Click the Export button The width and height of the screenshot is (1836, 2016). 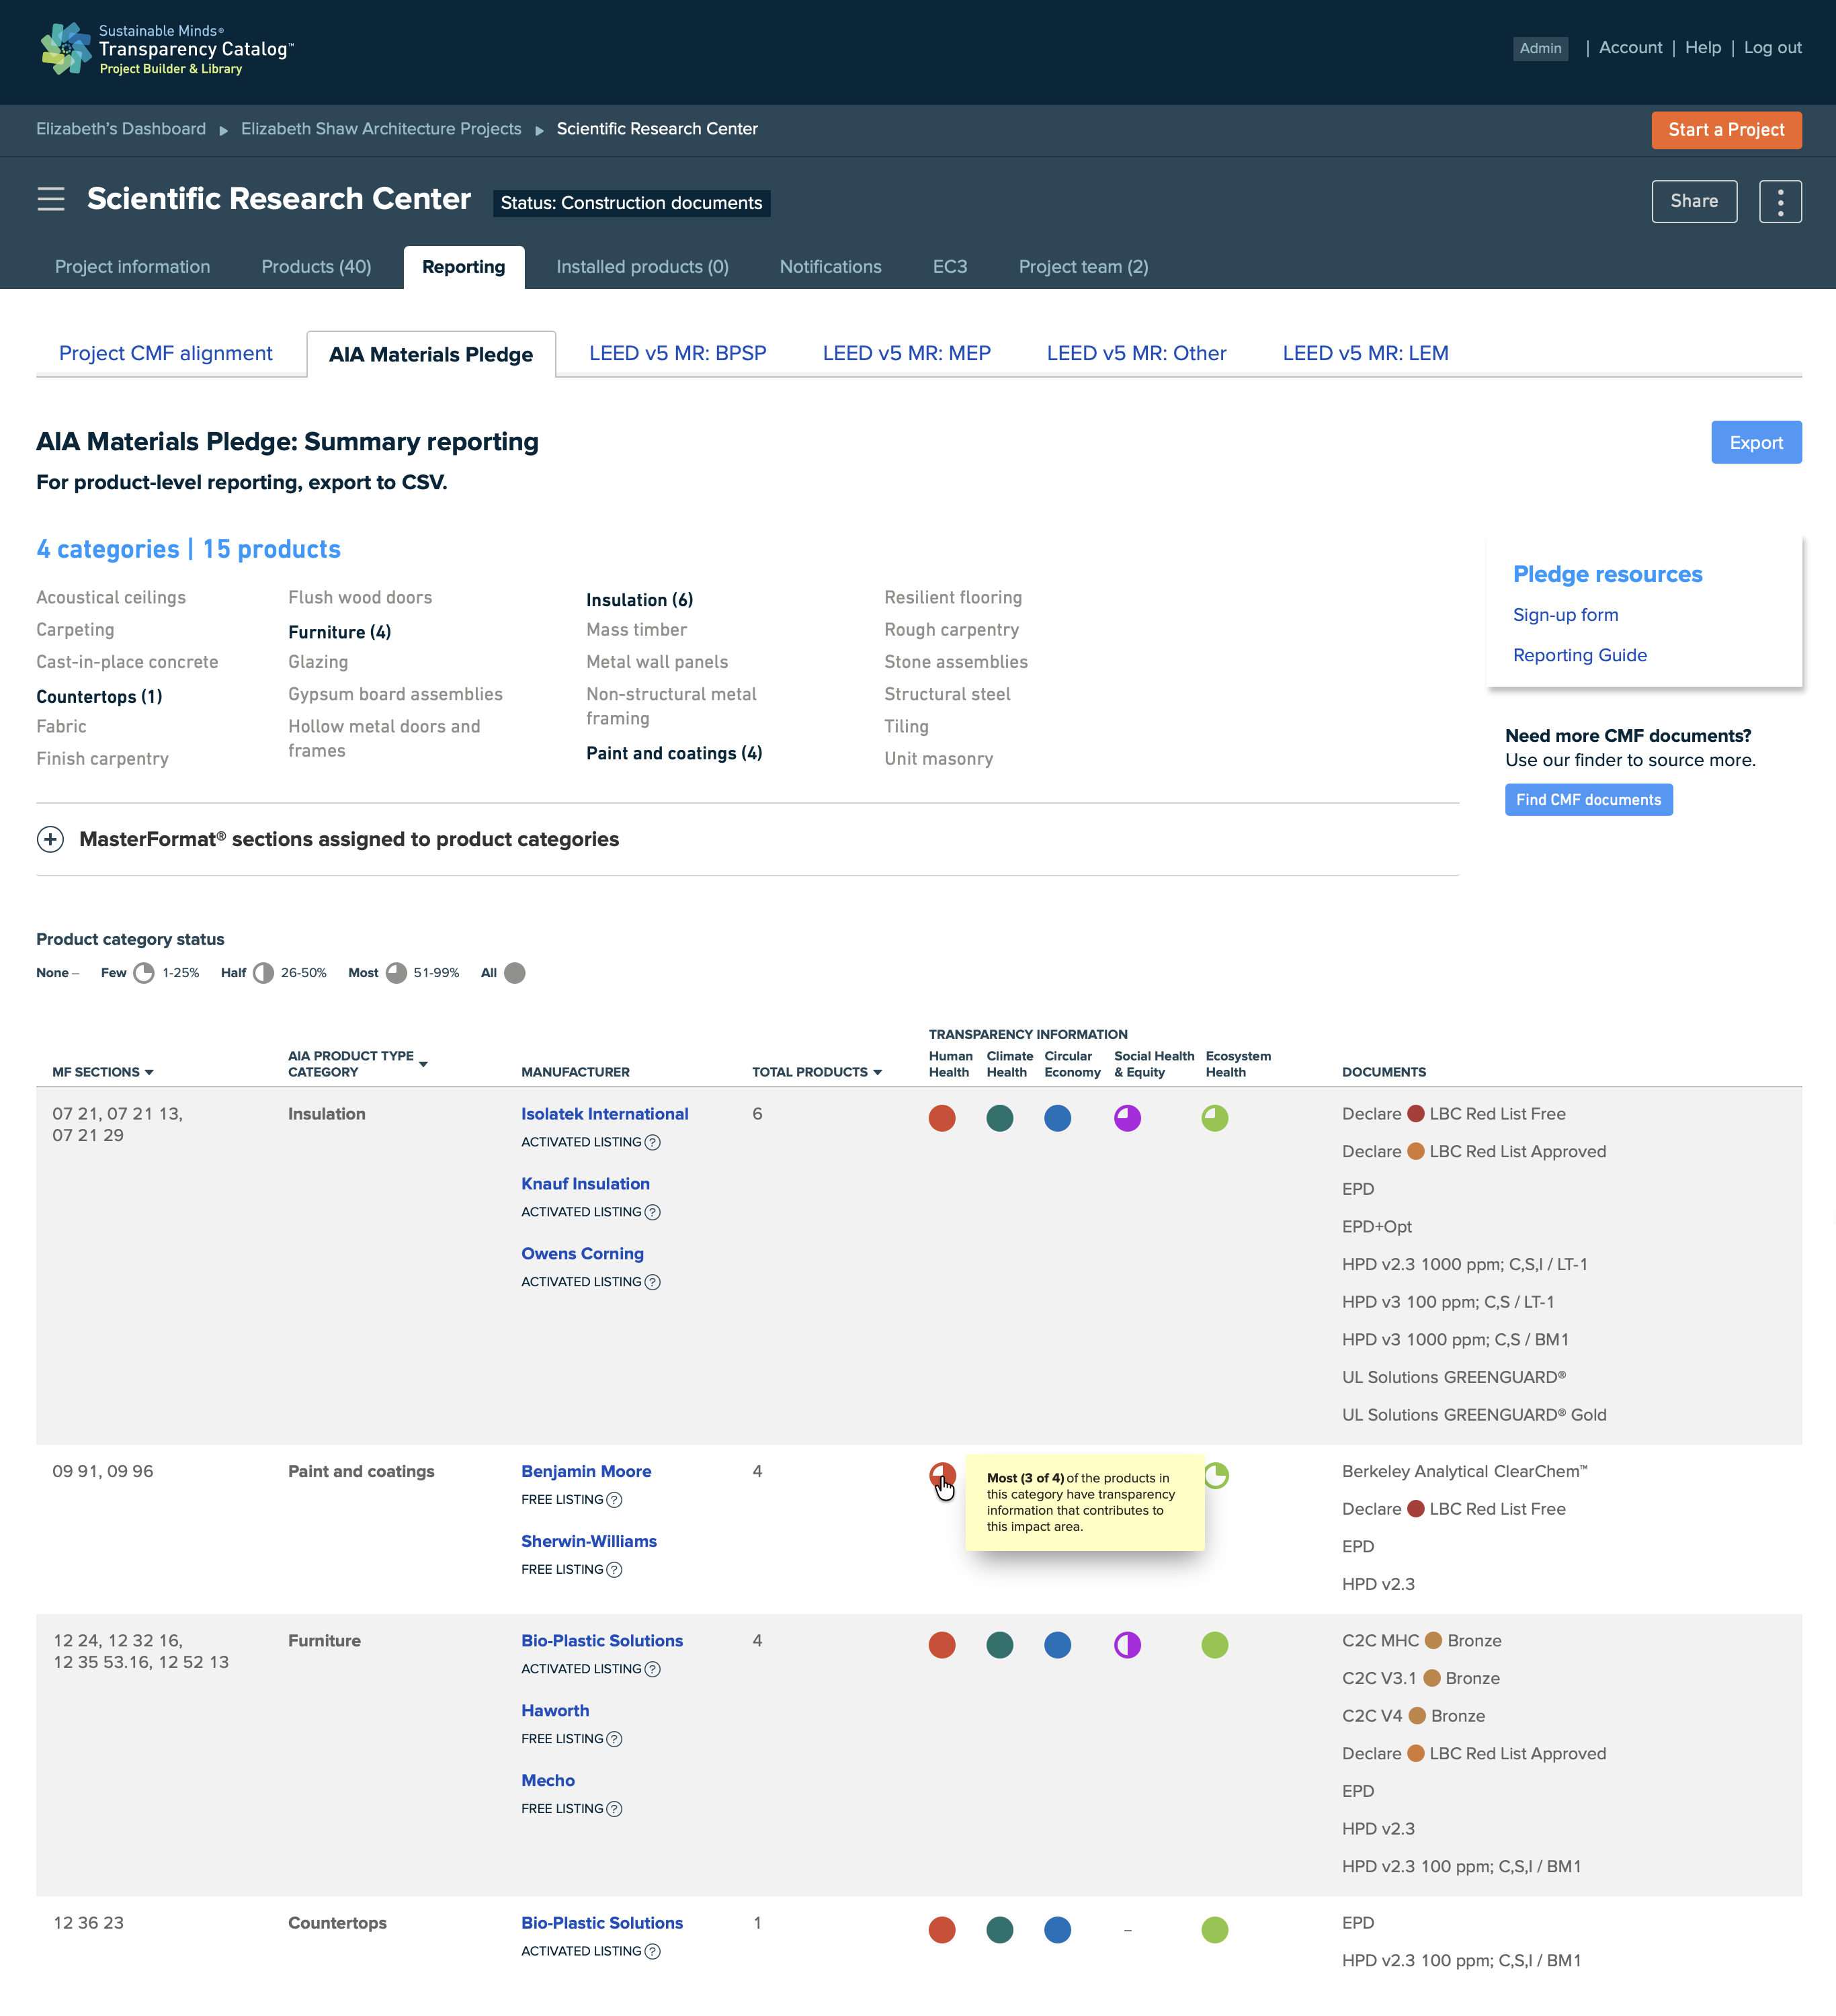point(1756,442)
